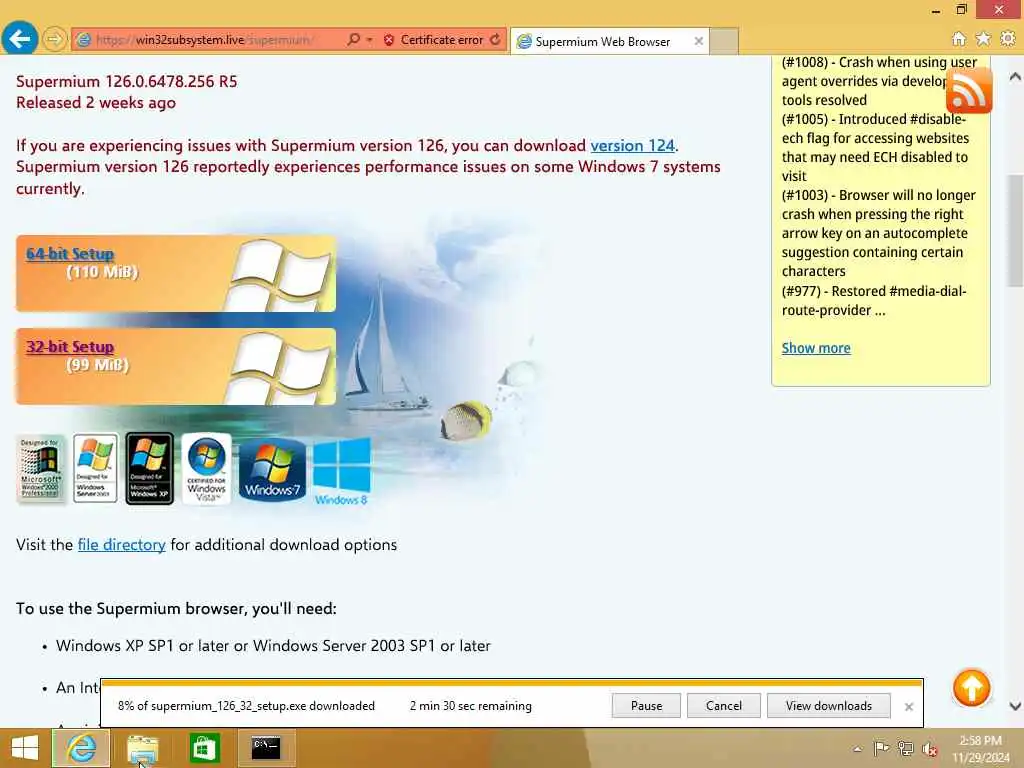Click the forward navigation arrow
The height and width of the screenshot is (768, 1024).
click(55, 40)
